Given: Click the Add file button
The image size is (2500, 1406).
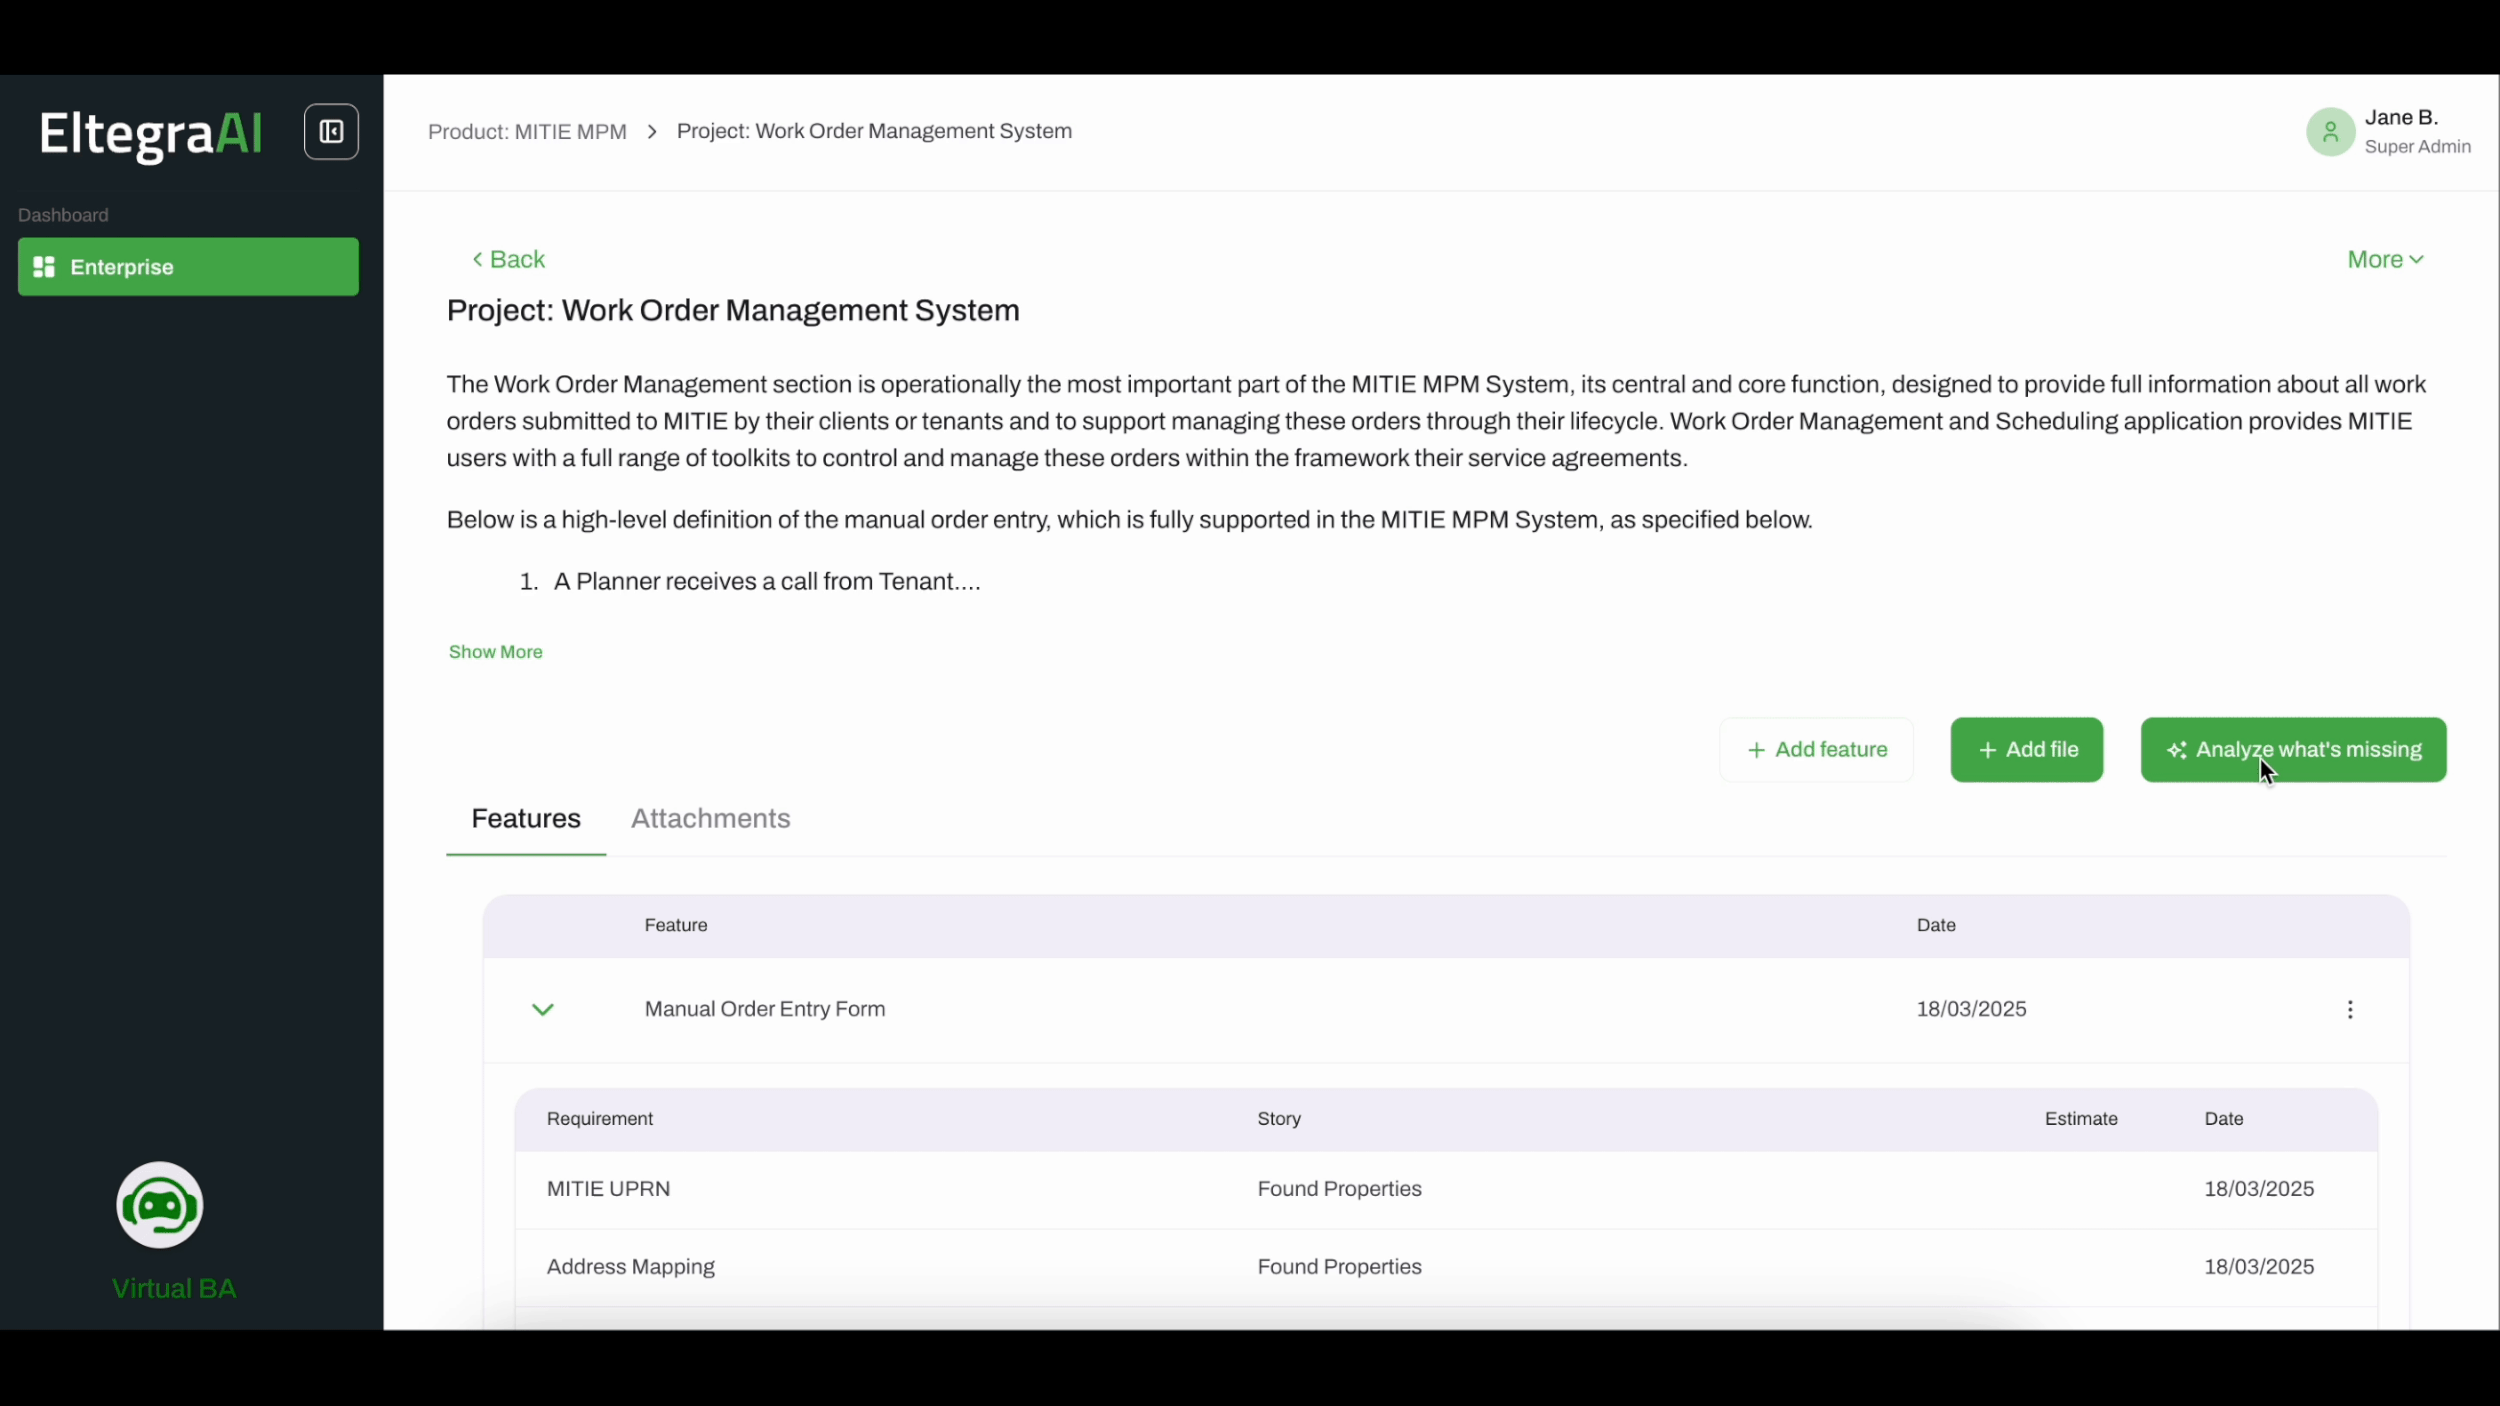Looking at the screenshot, I should [x=2027, y=750].
